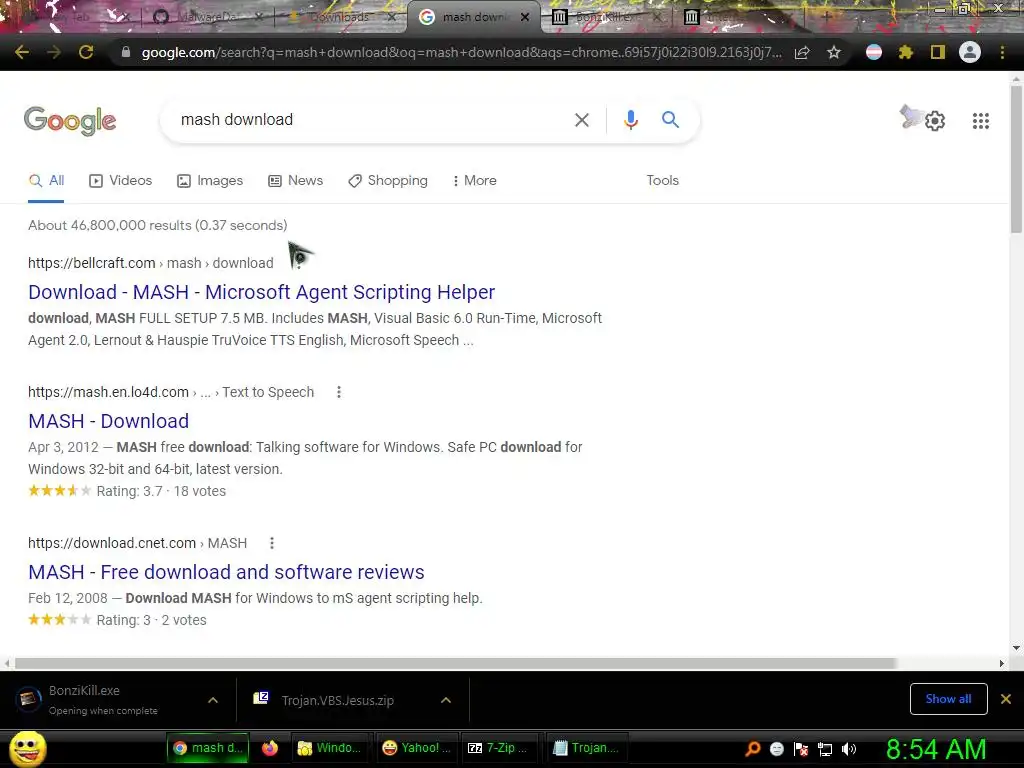Viewport: 1024px width, 768px height.
Task: Open the Tools search options
Action: tap(662, 180)
